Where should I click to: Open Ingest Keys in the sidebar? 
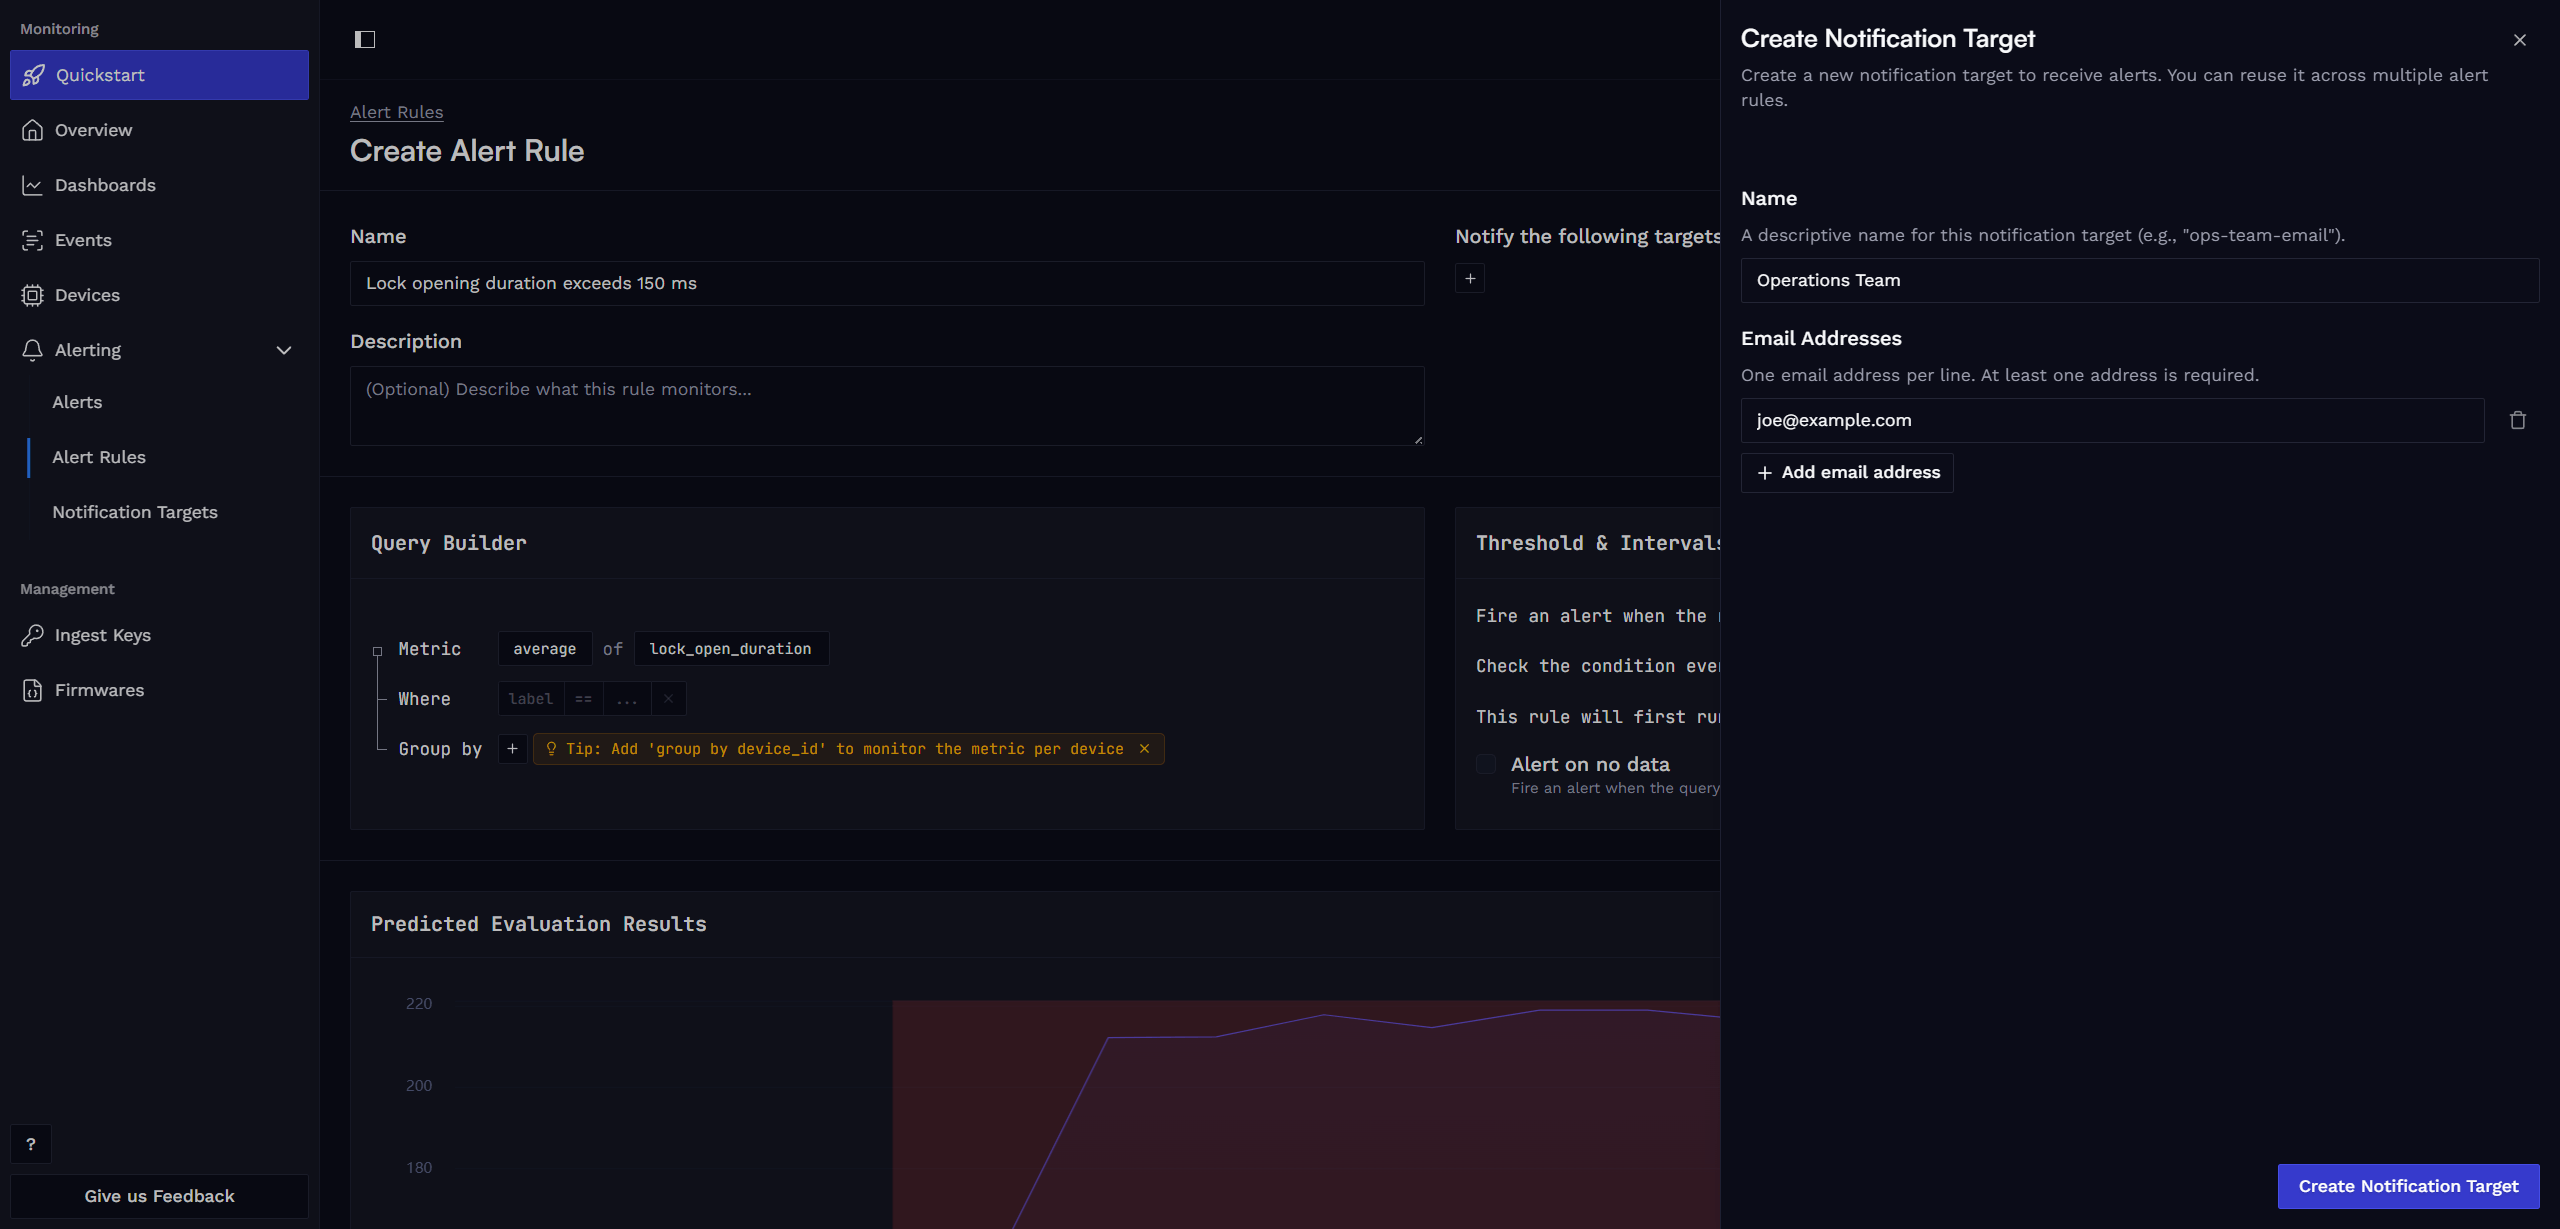point(102,635)
